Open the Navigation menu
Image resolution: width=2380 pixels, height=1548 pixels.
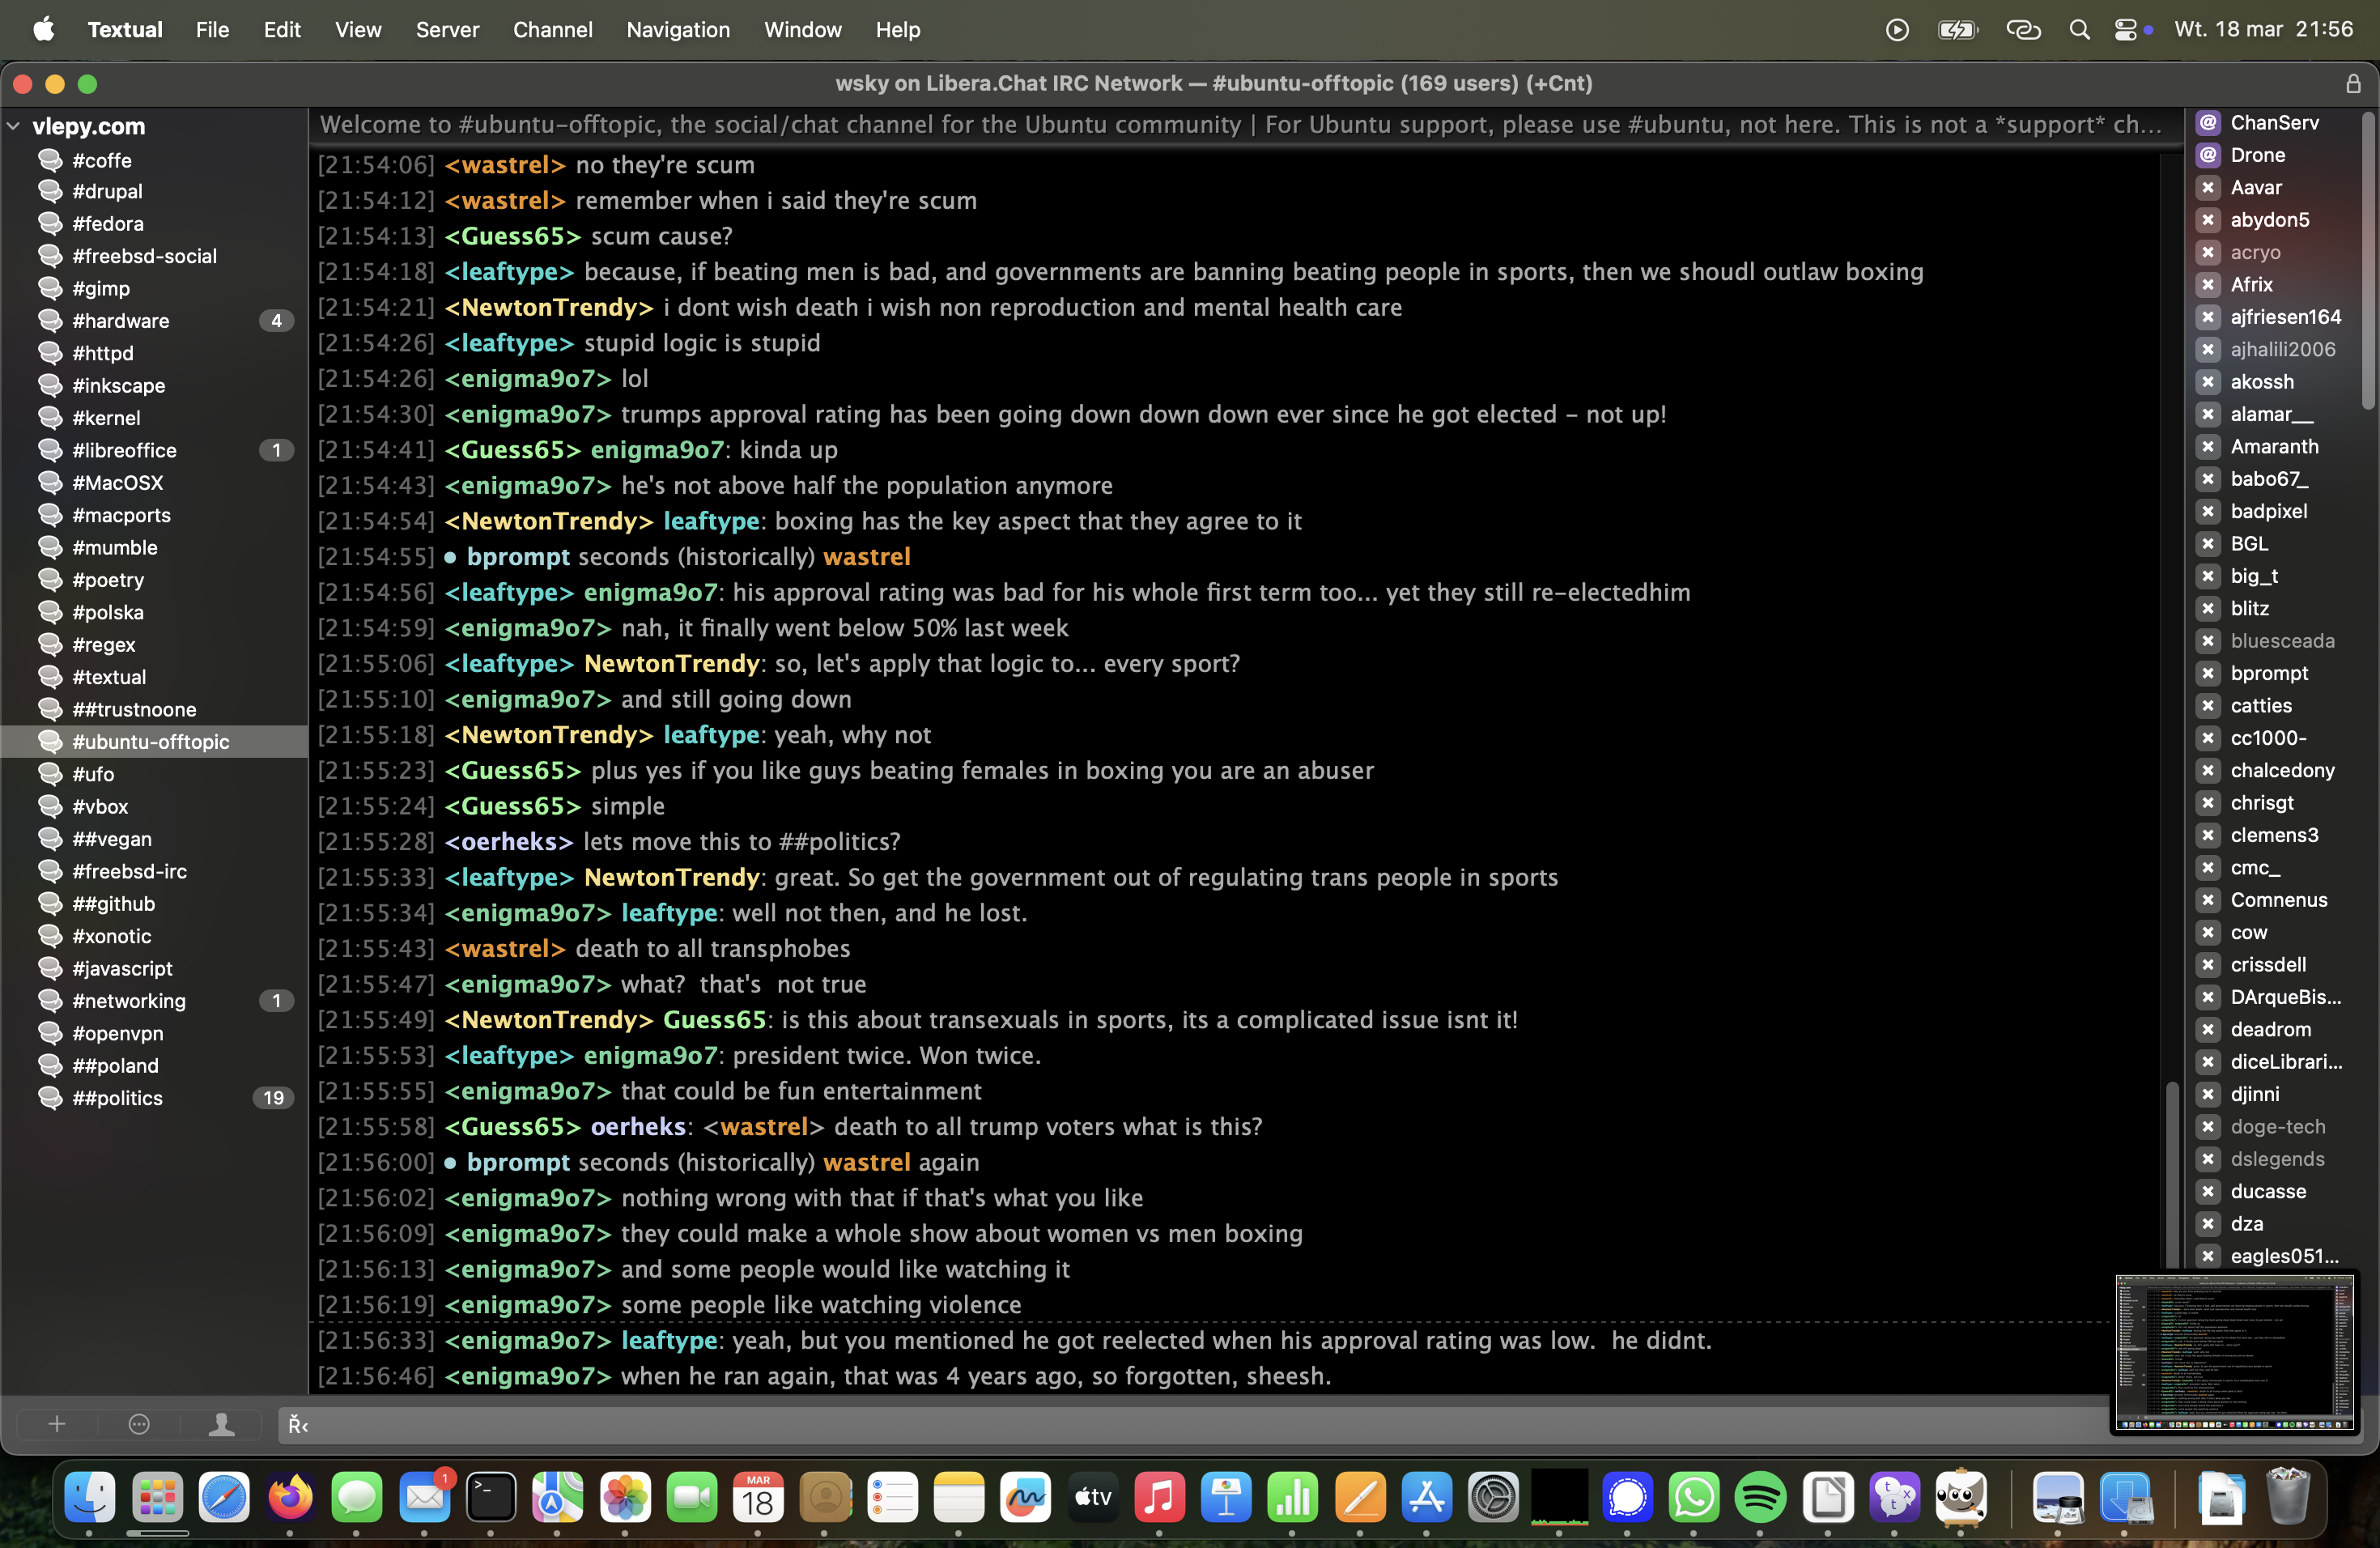677,30
